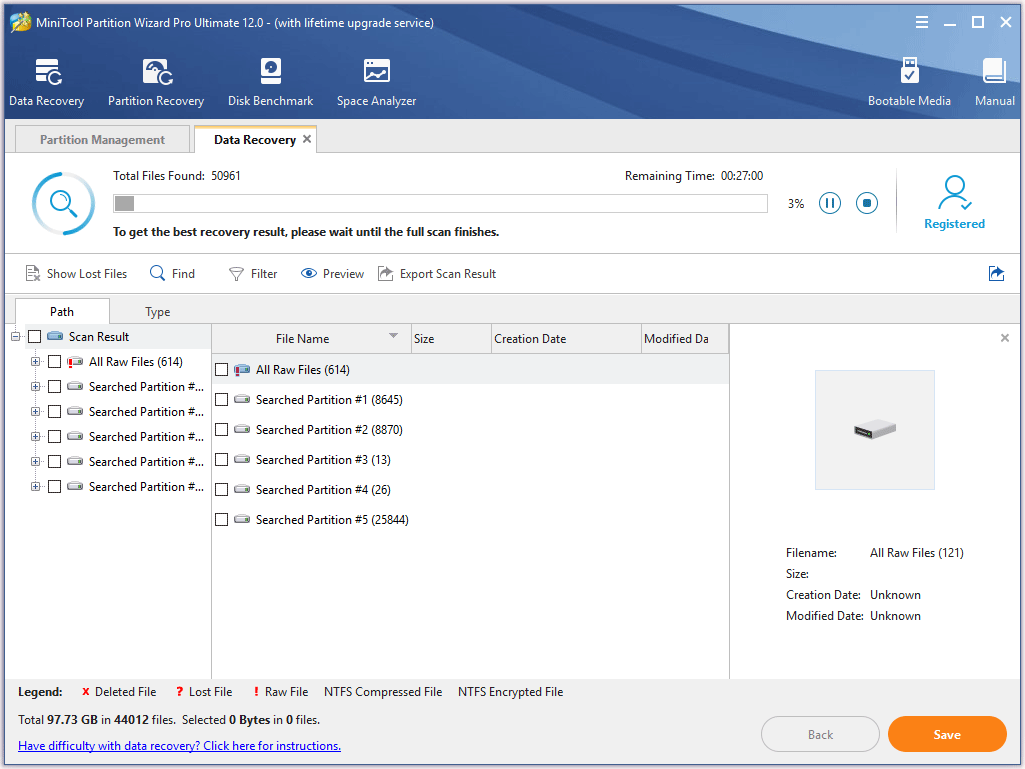This screenshot has height=769, width=1025.
Task: Click the circular scanning magnifier icon
Action: tap(63, 203)
